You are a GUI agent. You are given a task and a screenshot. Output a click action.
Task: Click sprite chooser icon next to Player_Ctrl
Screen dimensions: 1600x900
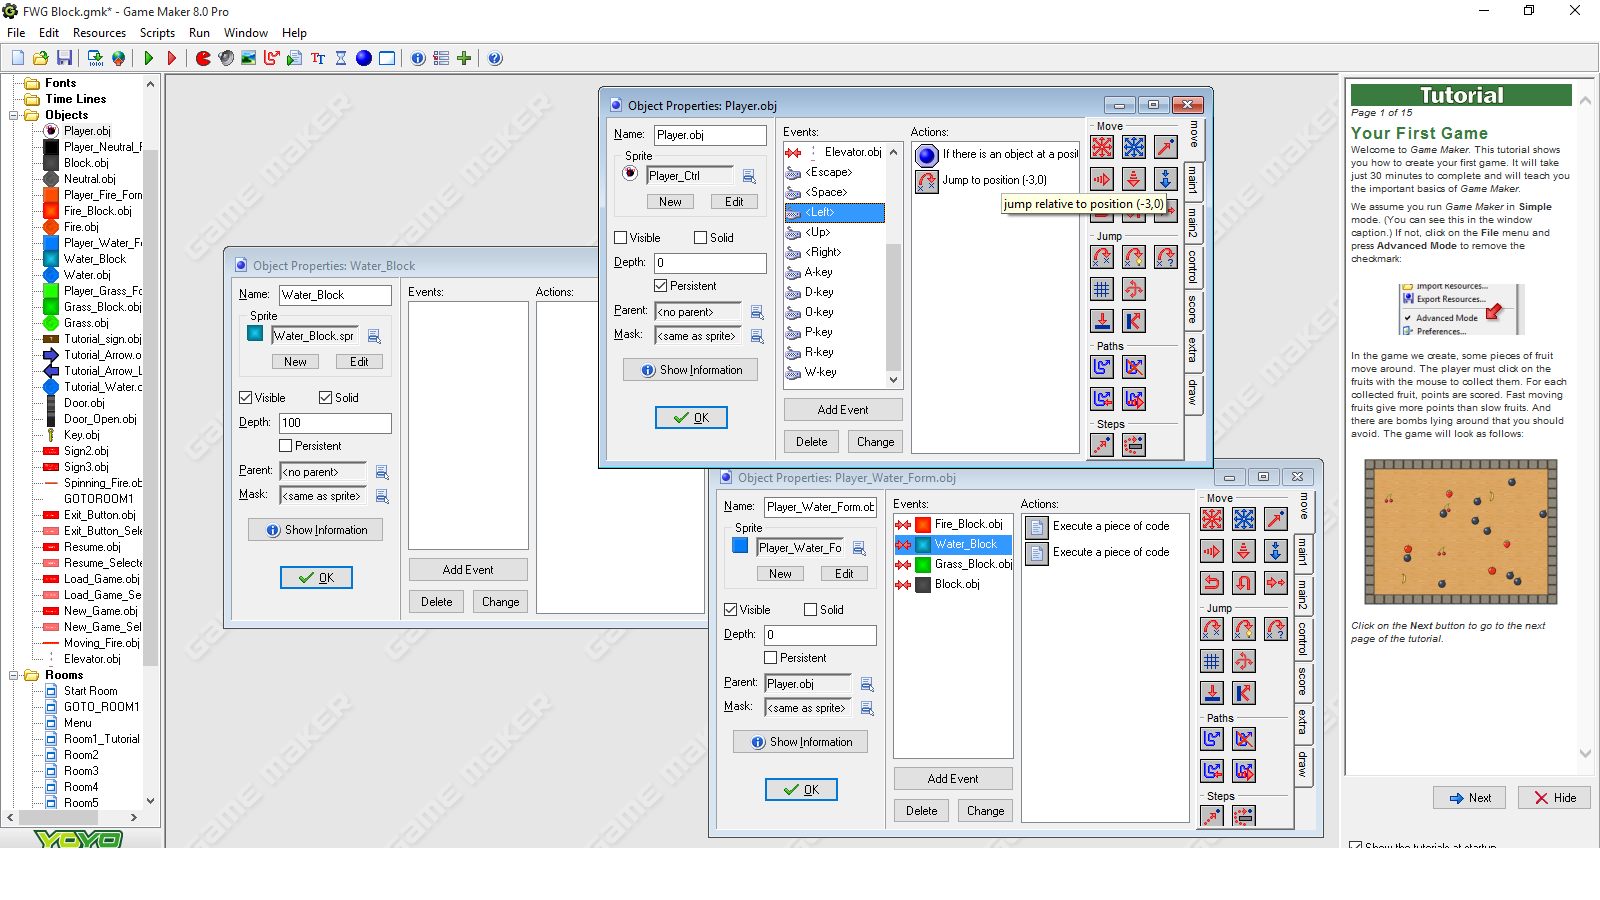point(749,176)
